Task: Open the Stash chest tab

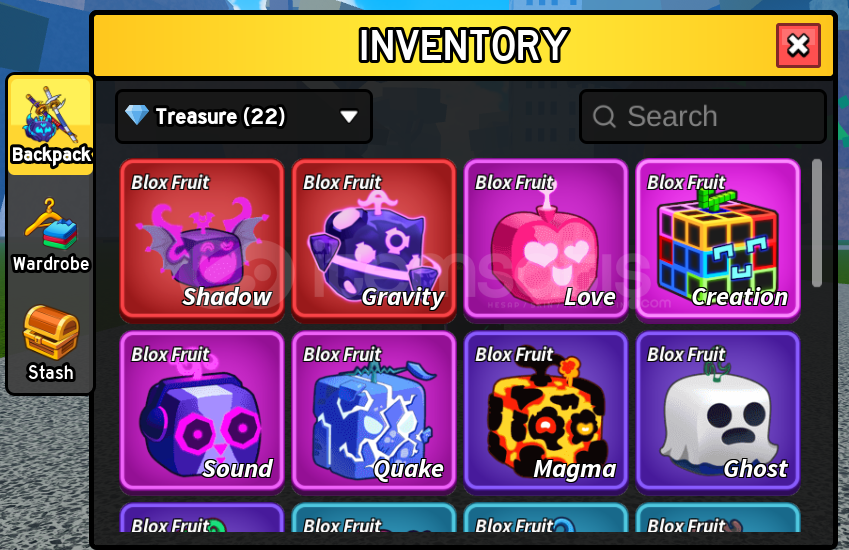Action: point(50,344)
